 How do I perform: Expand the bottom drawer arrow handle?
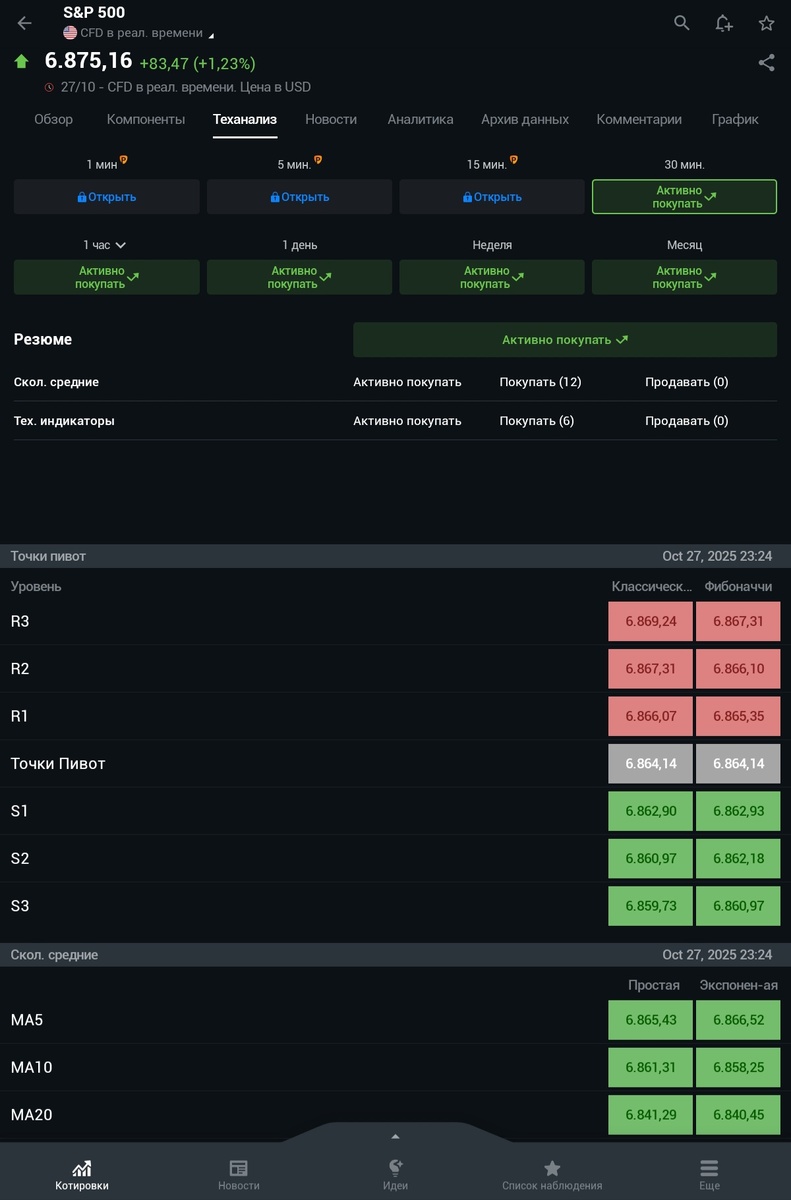tap(395, 1136)
